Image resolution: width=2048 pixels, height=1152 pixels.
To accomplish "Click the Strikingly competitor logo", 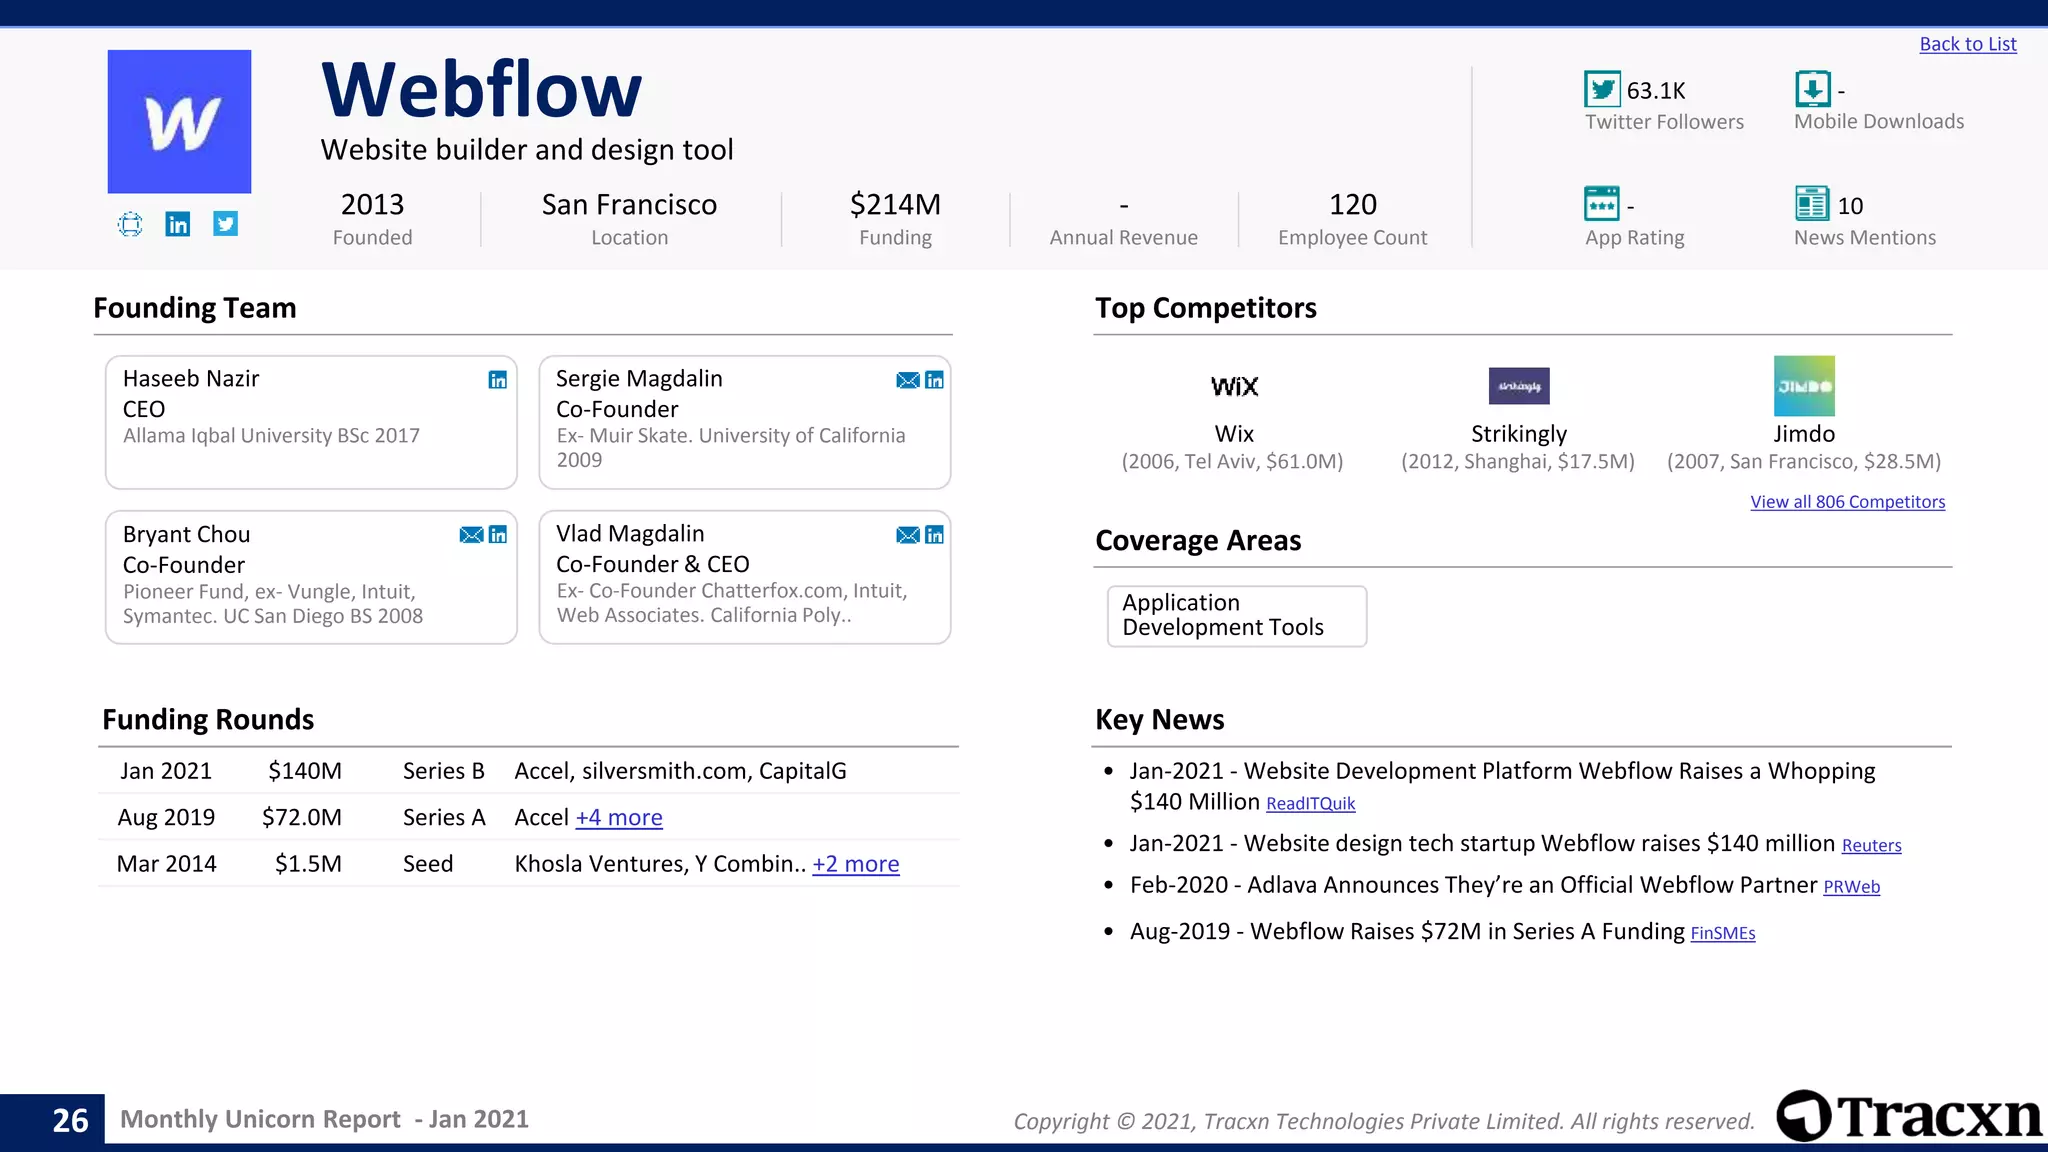I will click(1519, 386).
